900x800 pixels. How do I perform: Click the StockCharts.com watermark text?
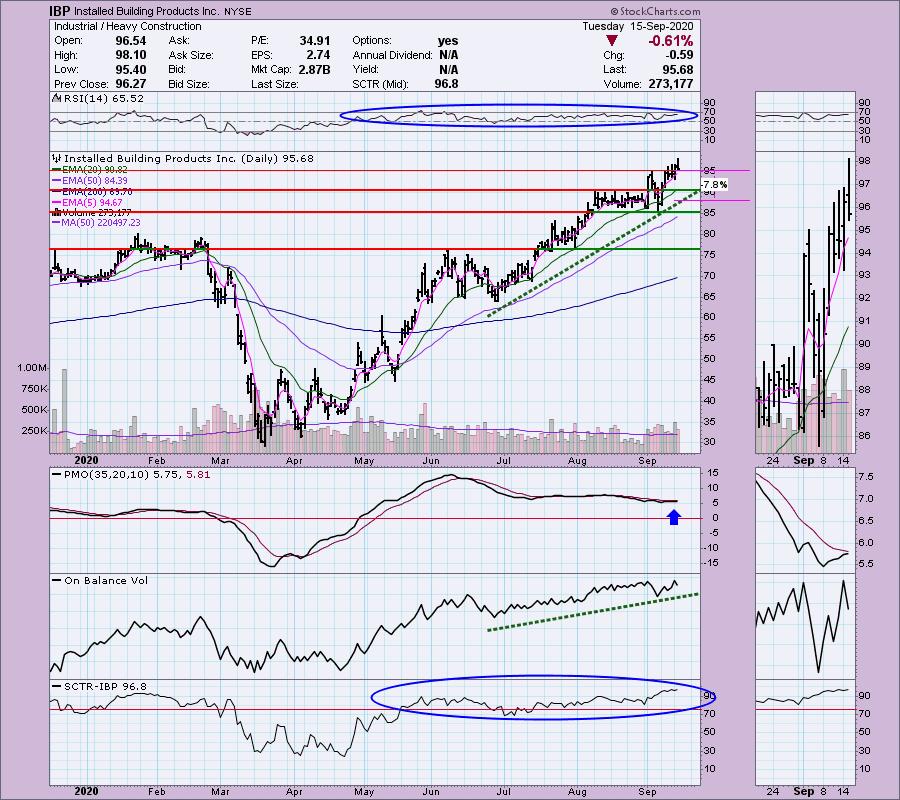655,11
